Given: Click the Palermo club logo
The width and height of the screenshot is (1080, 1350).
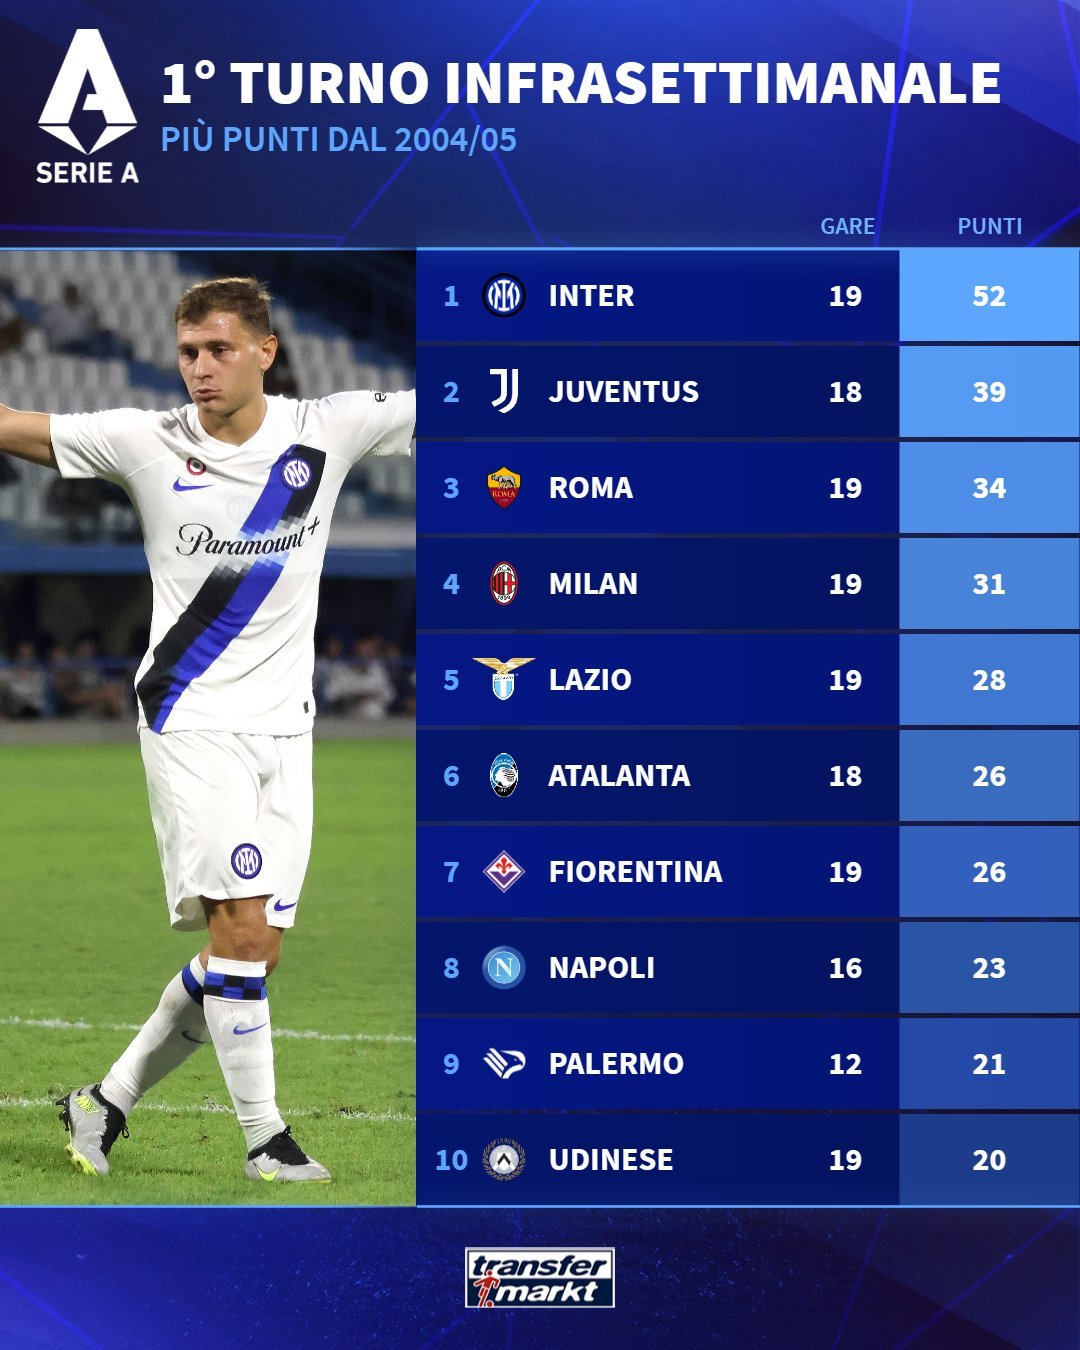Looking at the screenshot, I should [504, 1063].
